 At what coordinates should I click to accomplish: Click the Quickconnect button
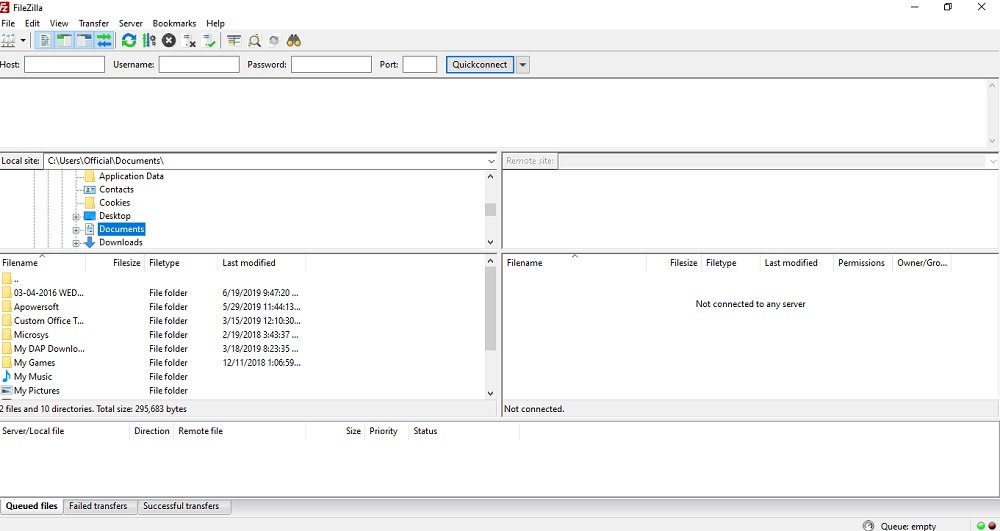tap(480, 64)
